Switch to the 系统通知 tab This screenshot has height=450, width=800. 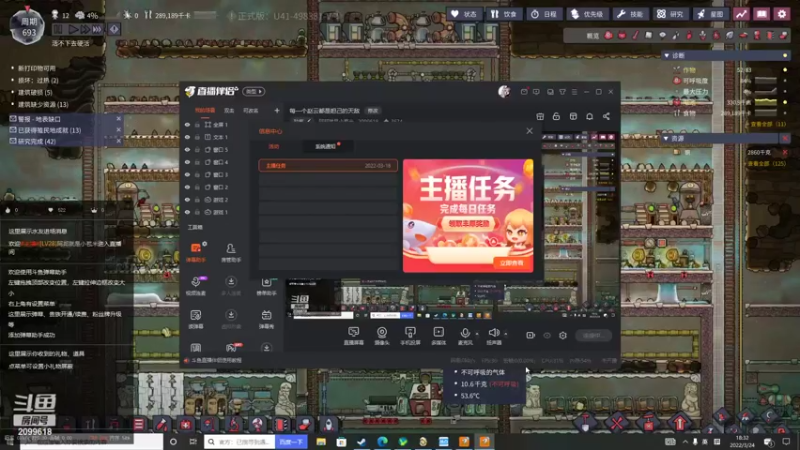tap(325, 146)
